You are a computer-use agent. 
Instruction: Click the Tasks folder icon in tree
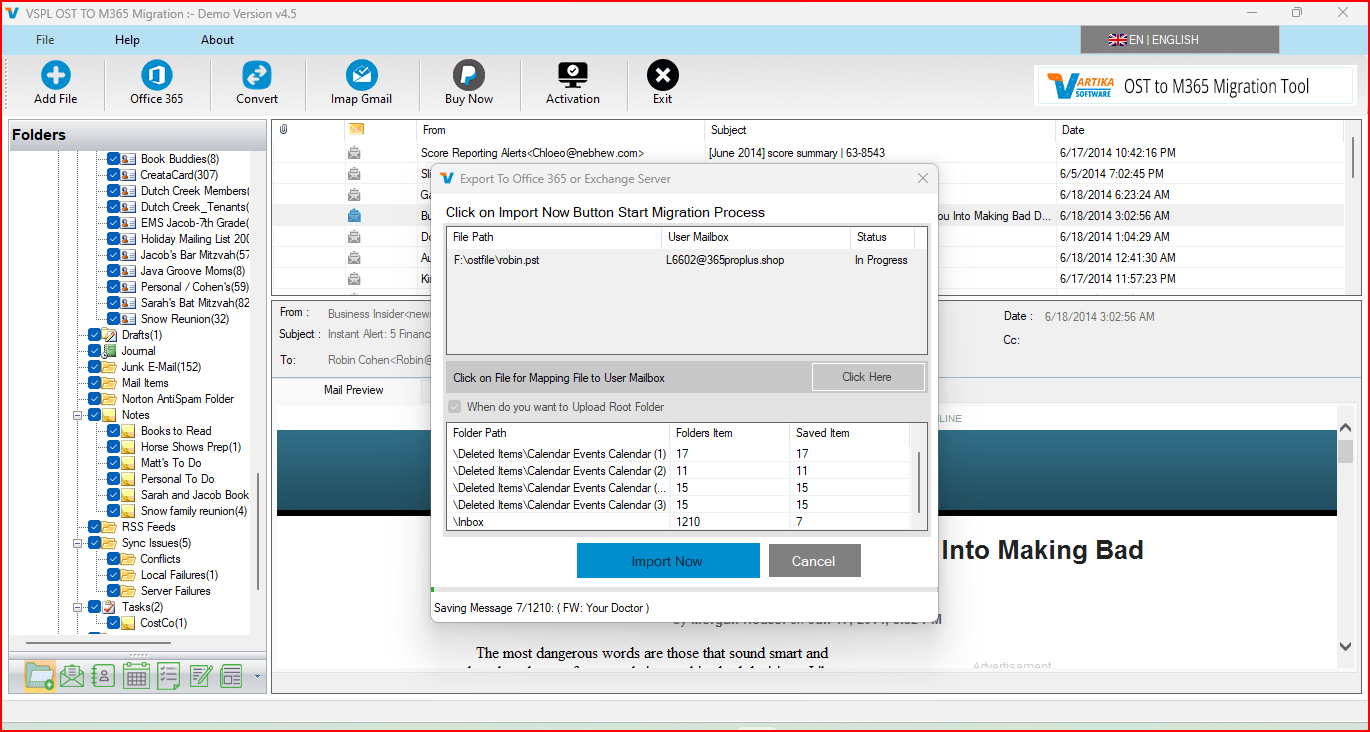pos(110,607)
